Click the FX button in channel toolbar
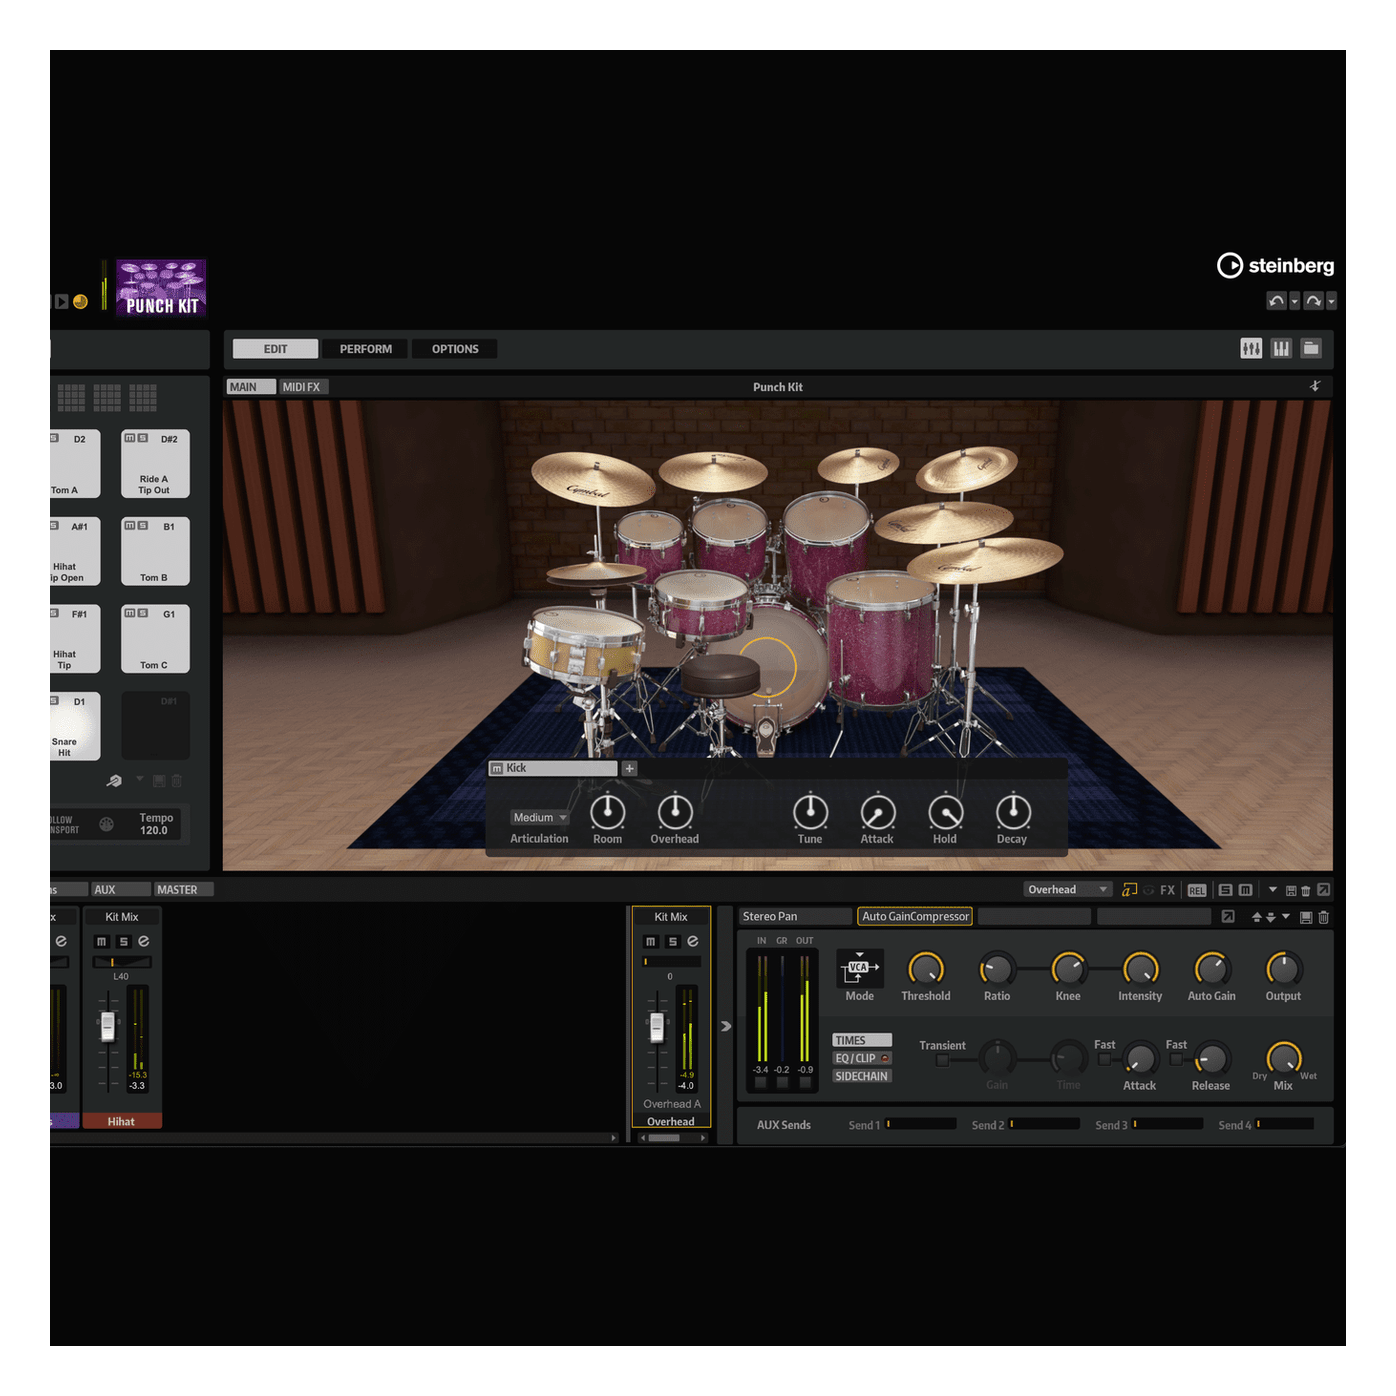The height and width of the screenshot is (1396, 1396). pos(1167,889)
